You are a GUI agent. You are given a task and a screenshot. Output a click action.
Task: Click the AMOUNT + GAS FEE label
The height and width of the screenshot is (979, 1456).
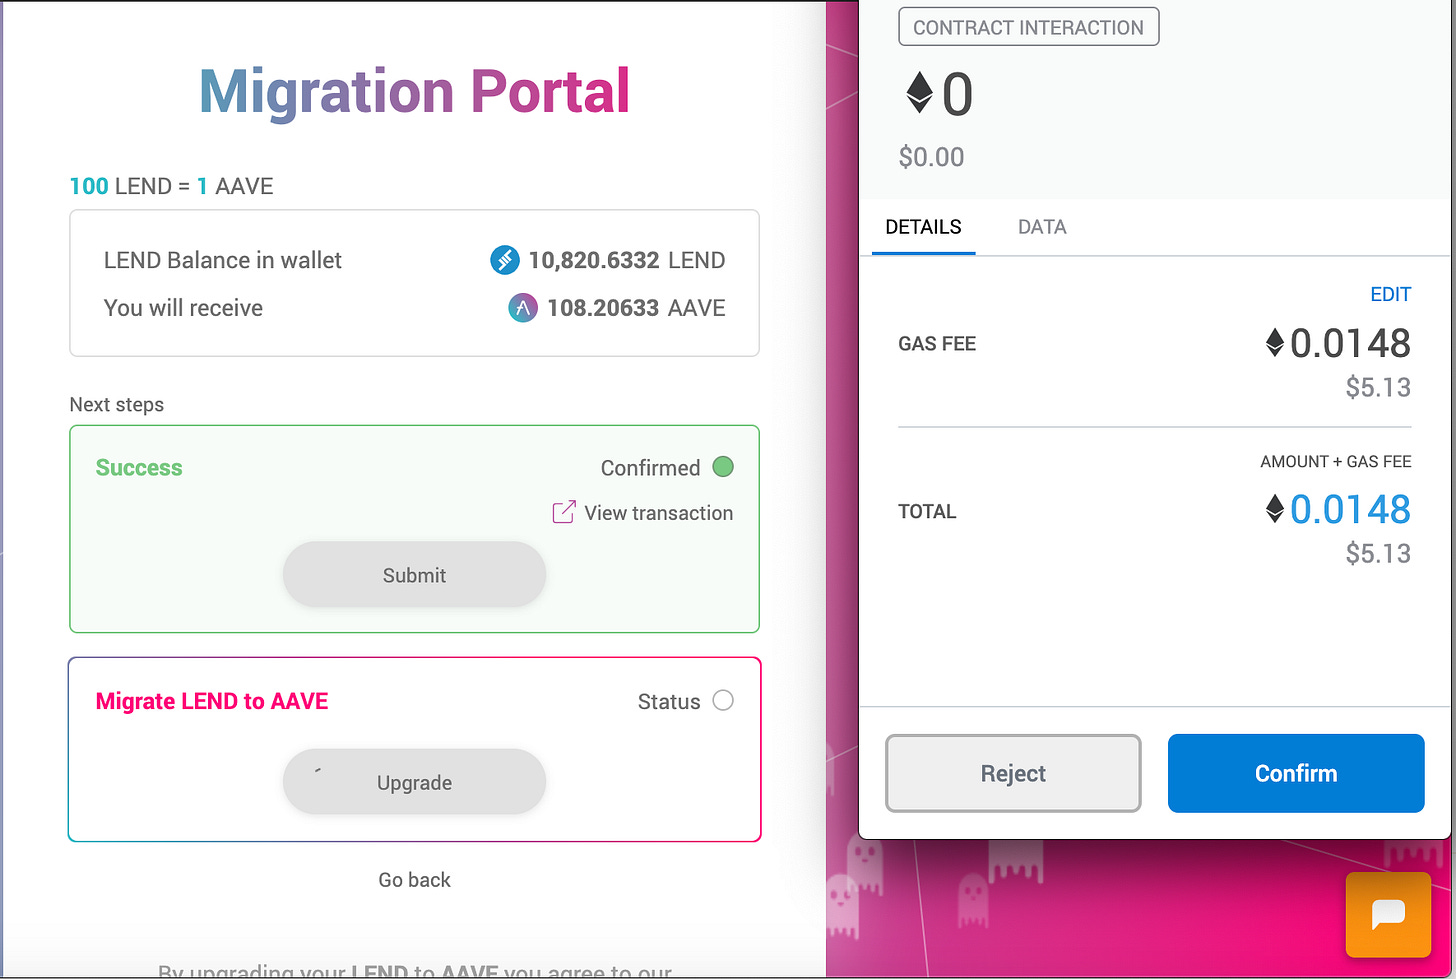point(1336,462)
